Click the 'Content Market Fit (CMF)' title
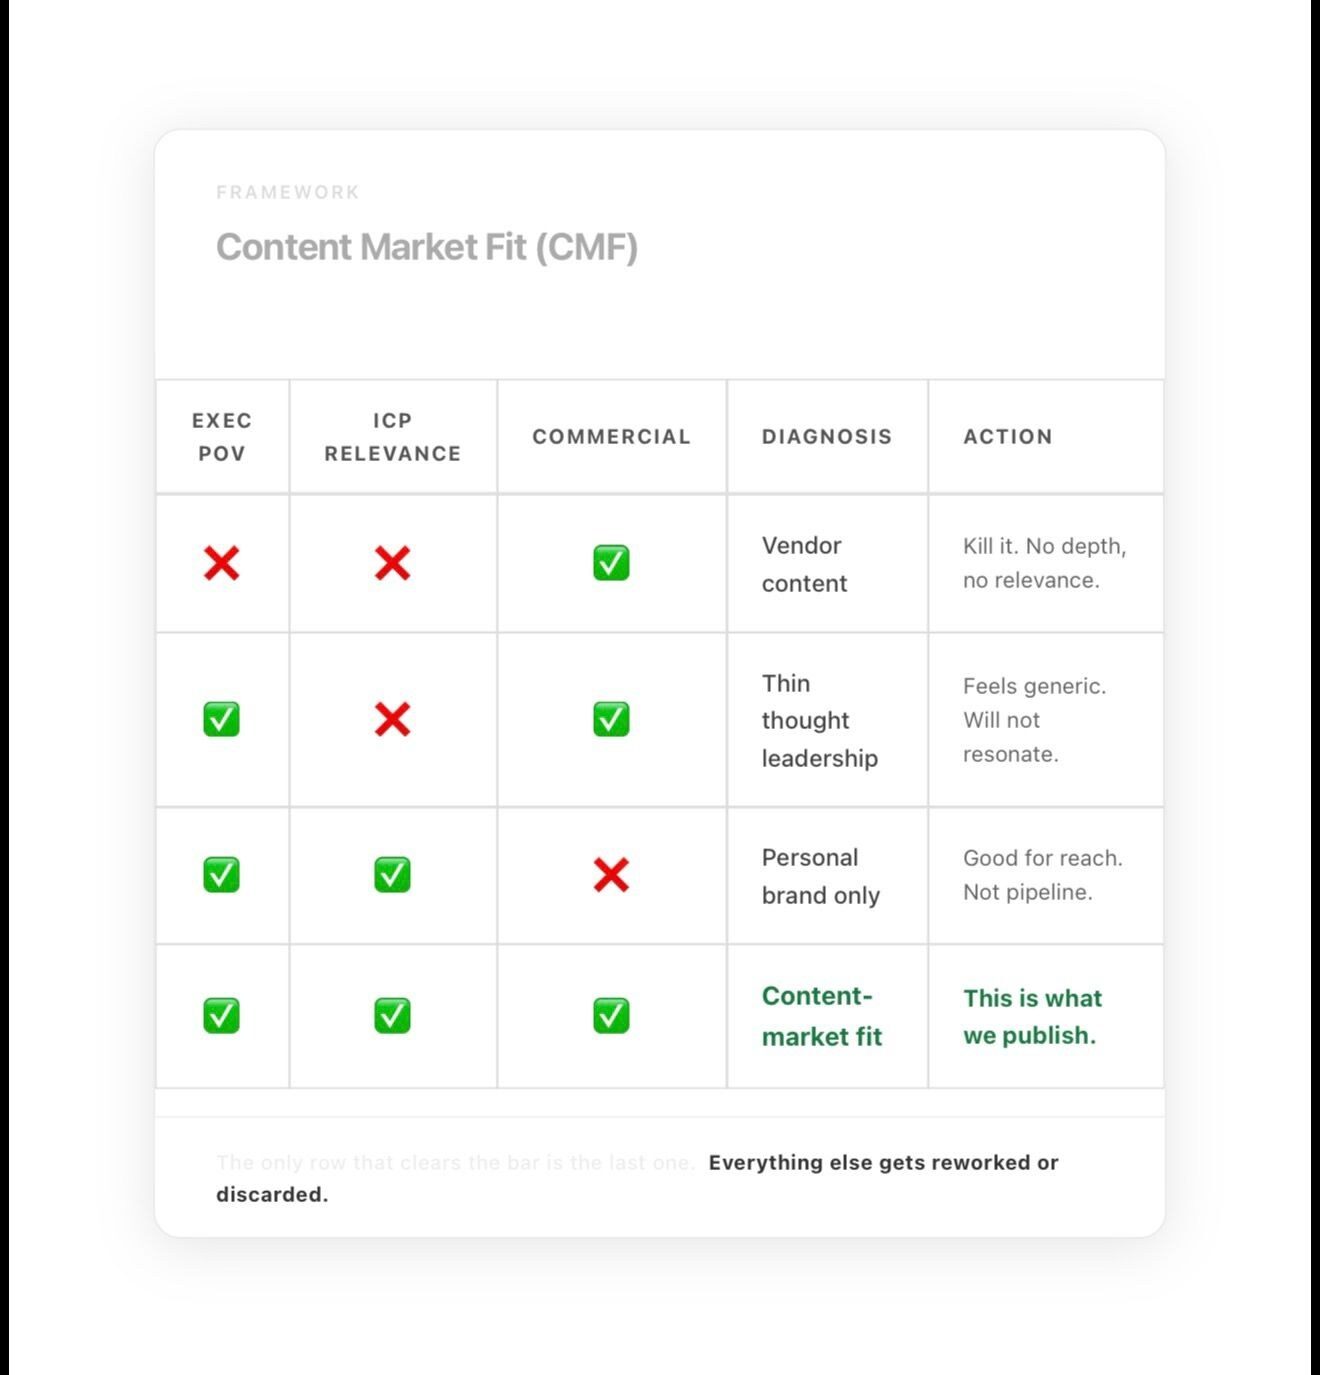The height and width of the screenshot is (1375, 1320). click(x=427, y=247)
